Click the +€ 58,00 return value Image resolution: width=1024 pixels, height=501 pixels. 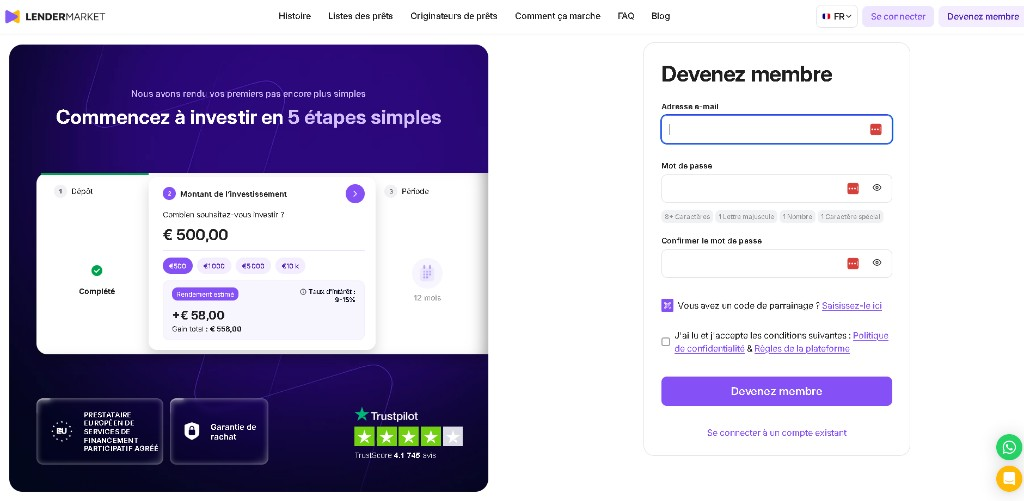coord(198,315)
